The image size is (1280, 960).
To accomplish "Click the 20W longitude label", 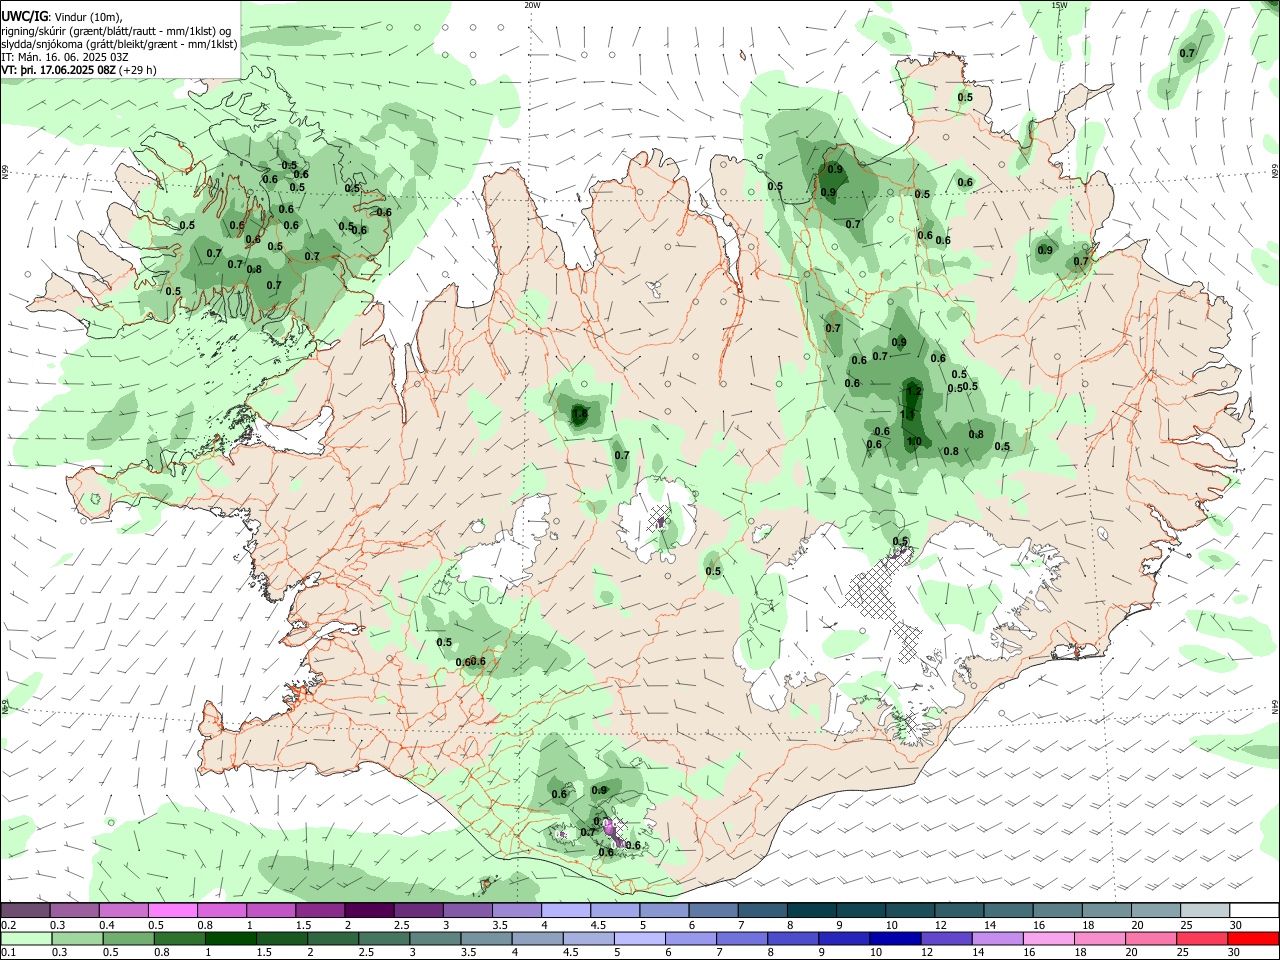I will 532,5.
